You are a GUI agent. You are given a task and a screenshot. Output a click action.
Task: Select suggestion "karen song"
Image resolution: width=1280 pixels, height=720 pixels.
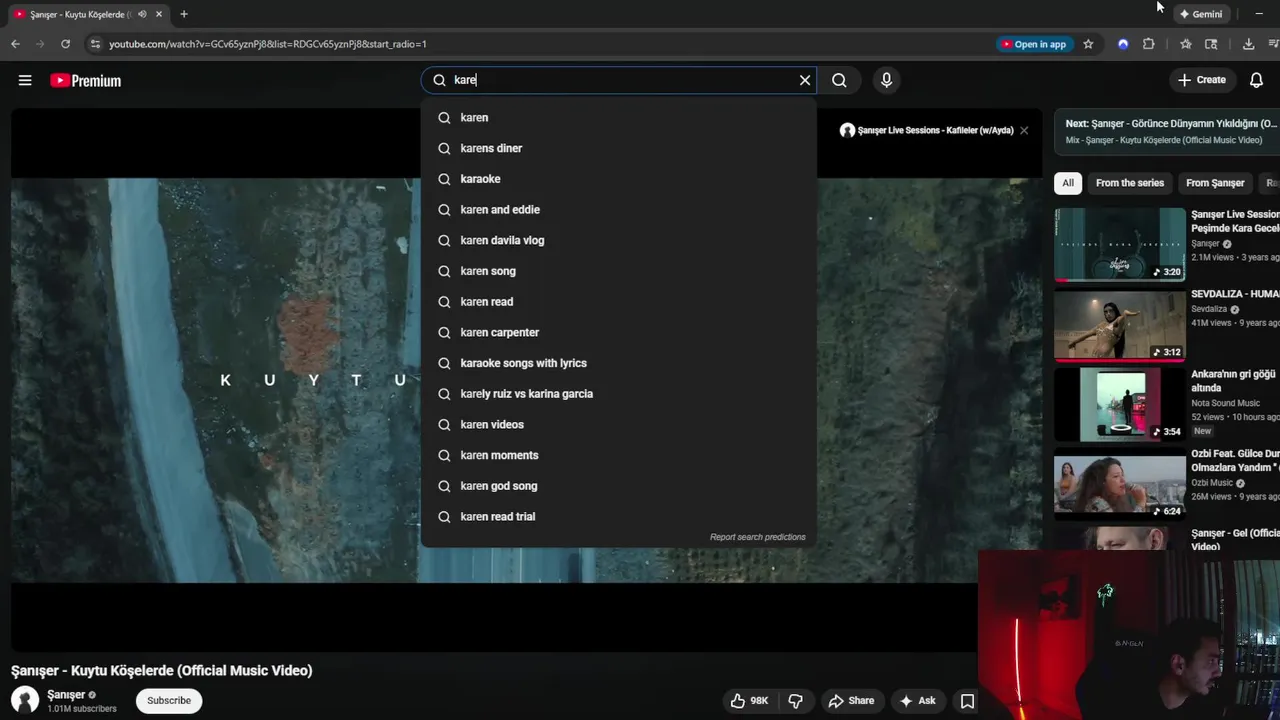pos(619,271)
